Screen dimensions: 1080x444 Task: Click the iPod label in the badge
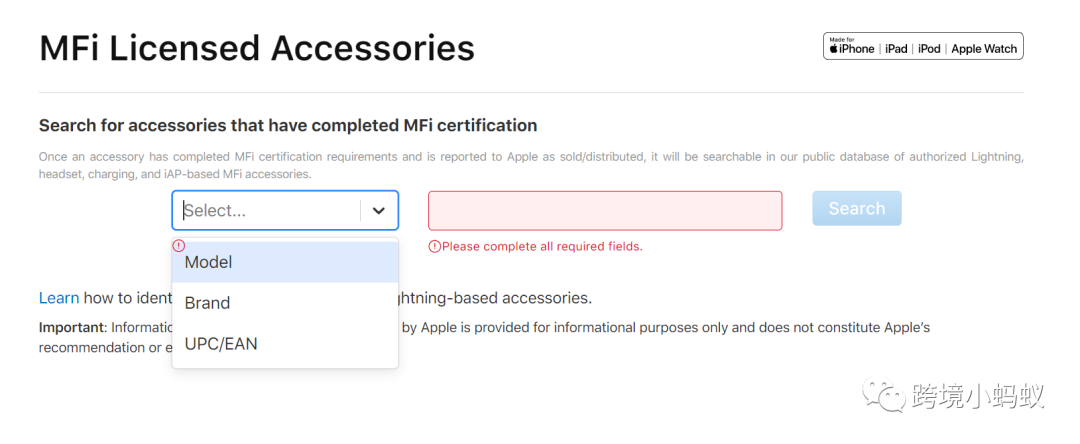pyautogui.click(x=929, y=48)
